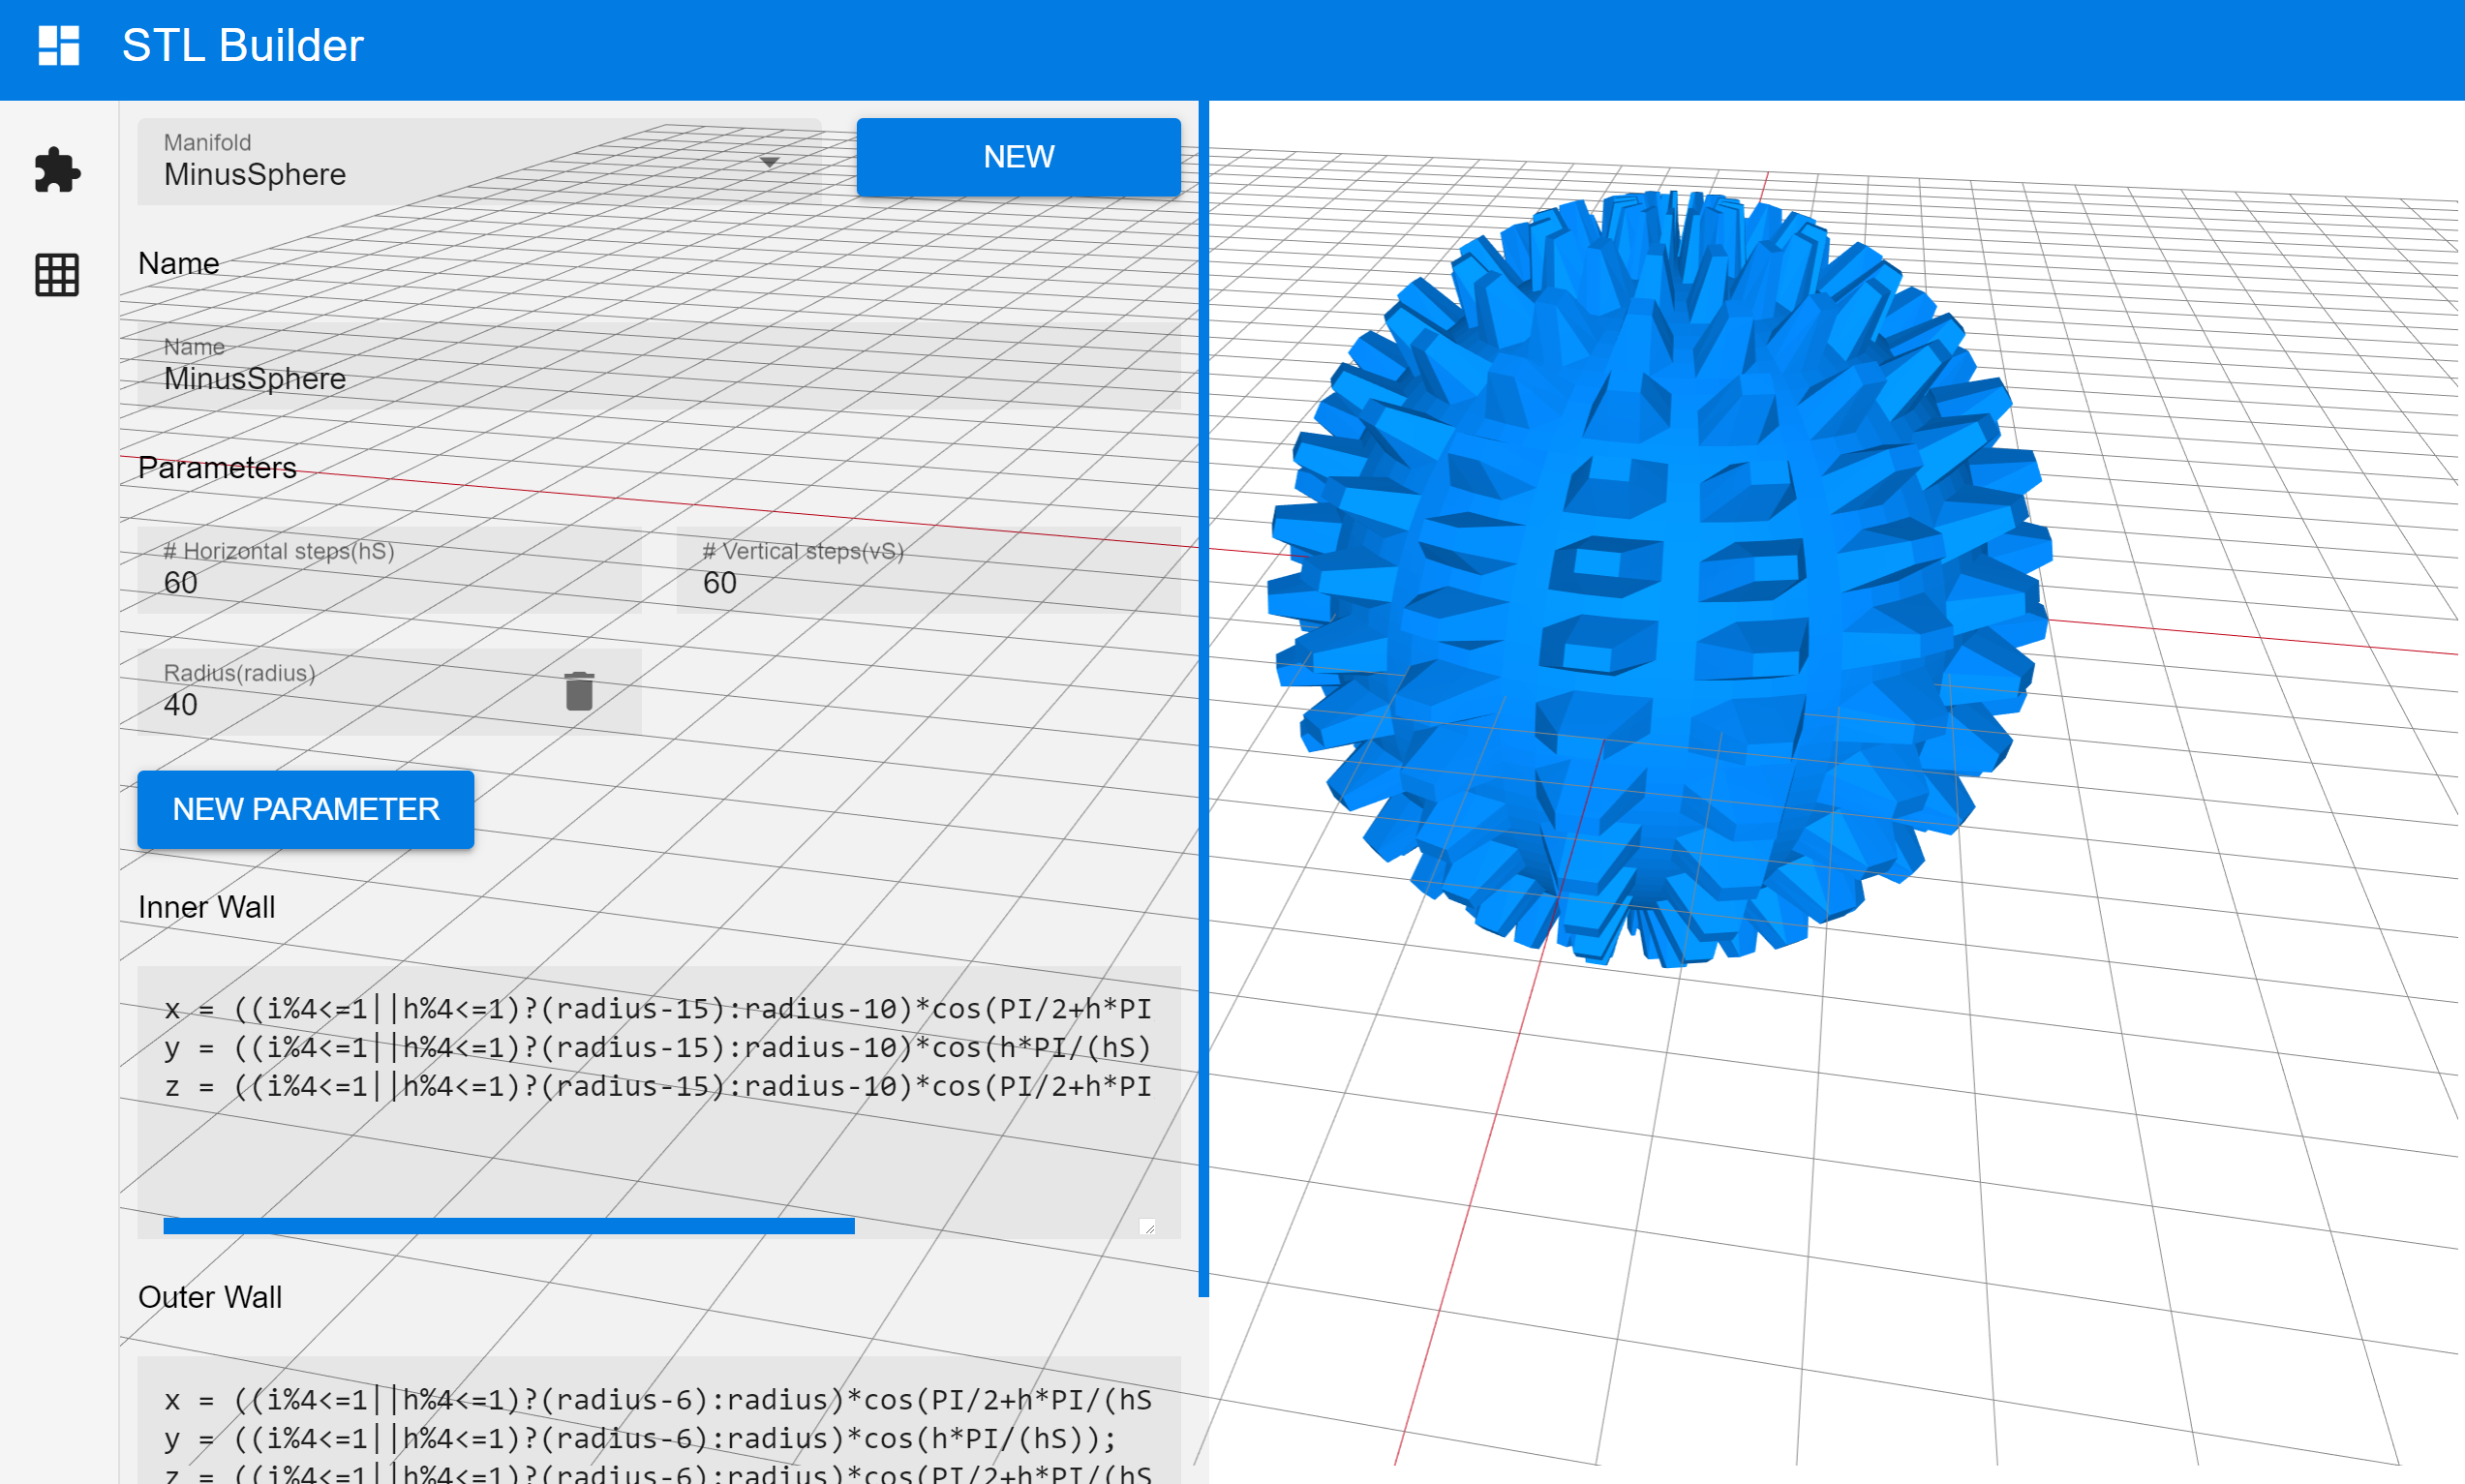Click the Inner Wall x formula line

(658, 1009)
